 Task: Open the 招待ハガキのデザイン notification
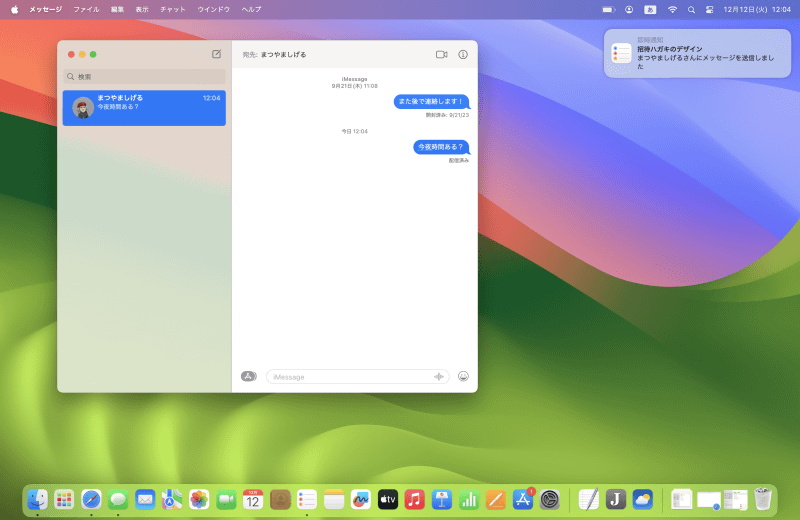tap(697, 53)
